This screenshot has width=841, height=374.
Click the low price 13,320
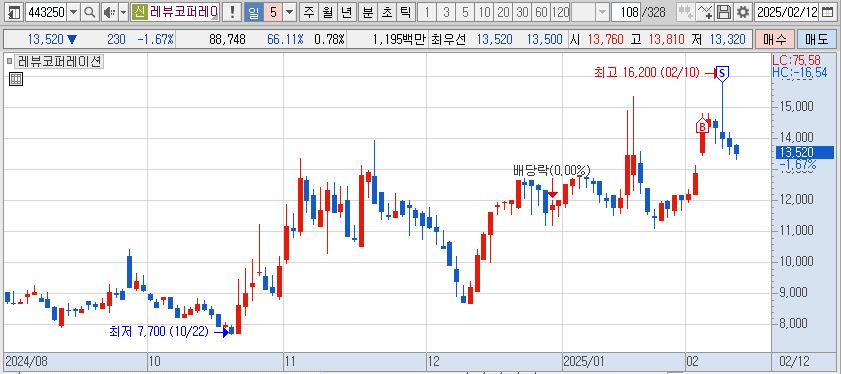[728, 39]
